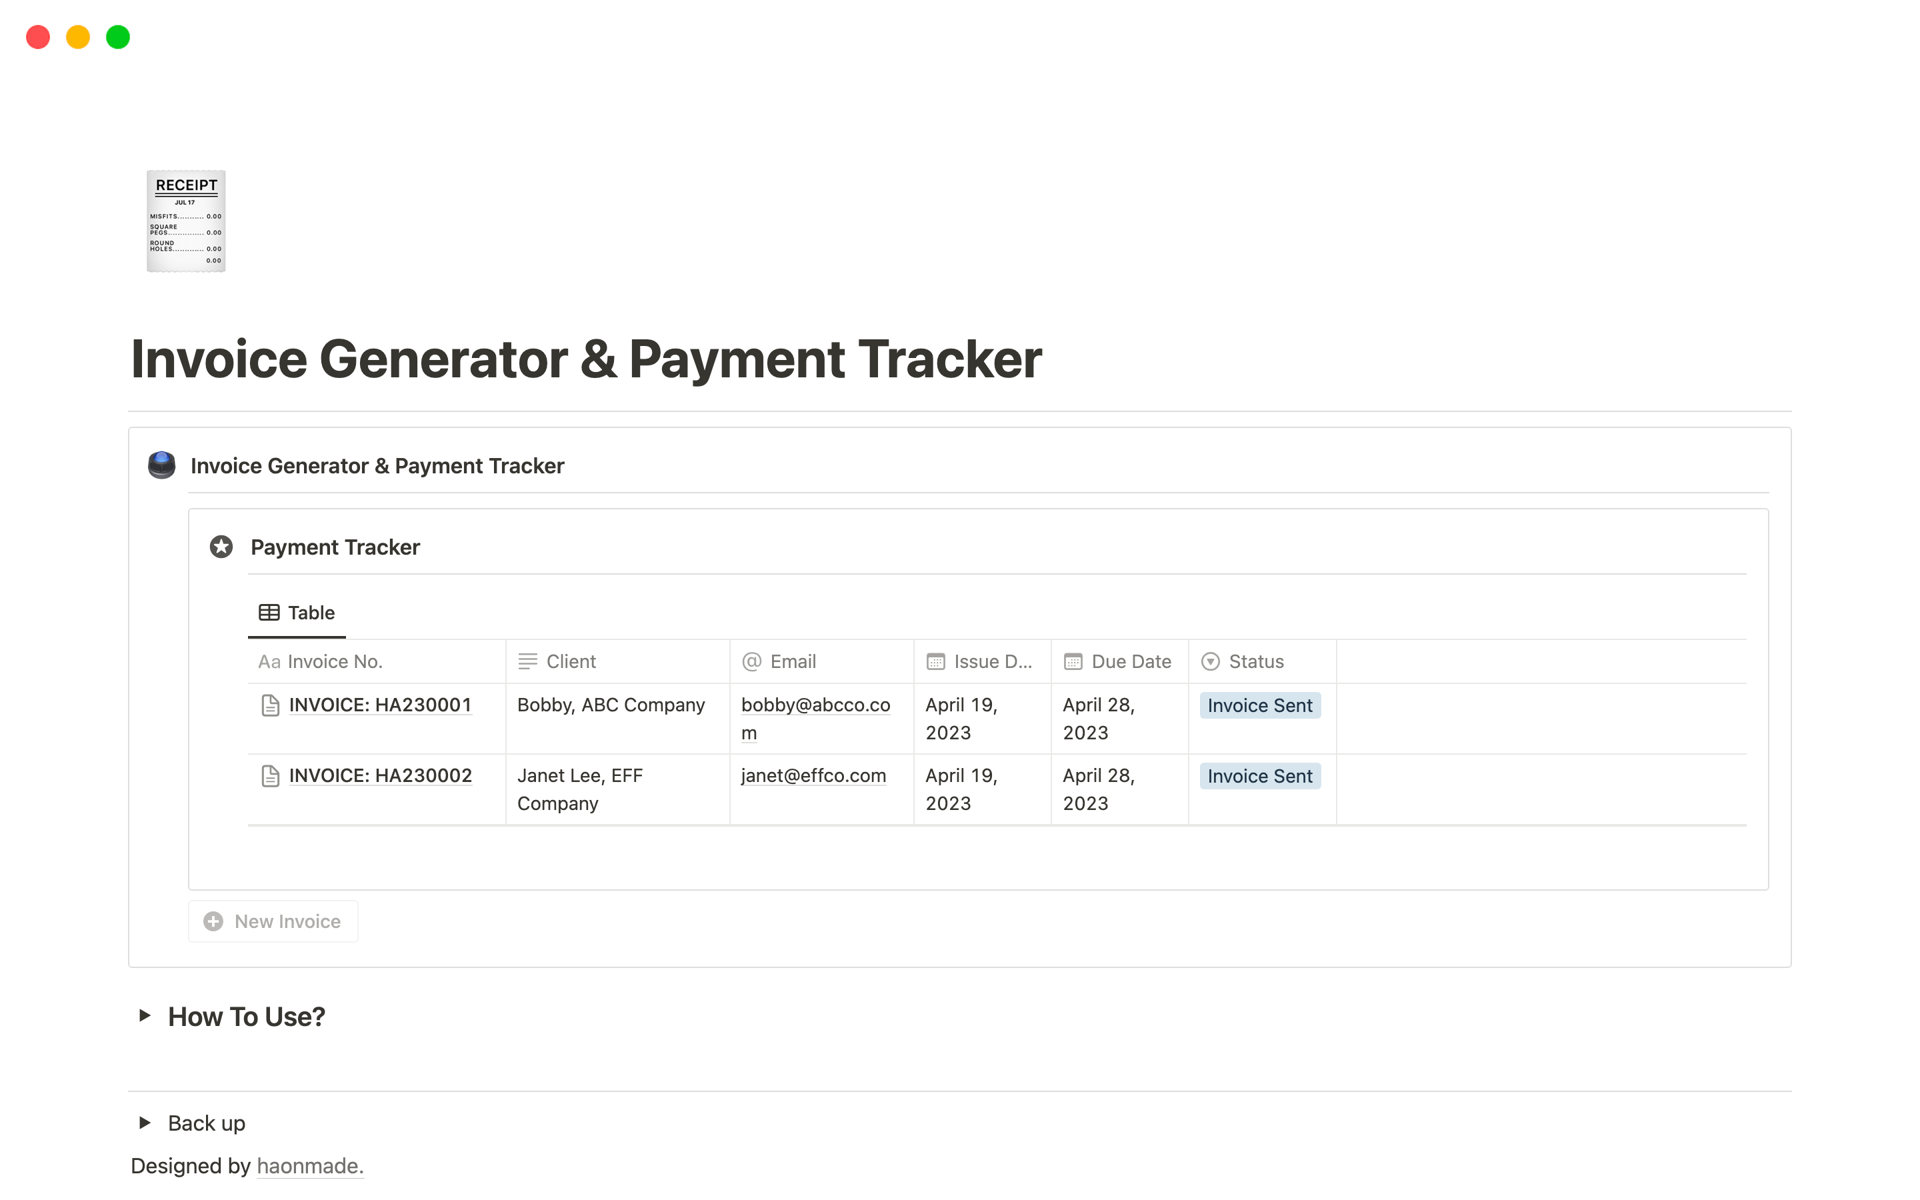Click the @ icon in Email header
Image resolution: width=1920 pixels, height=1200 pixels.
click(x=752, y=661)
